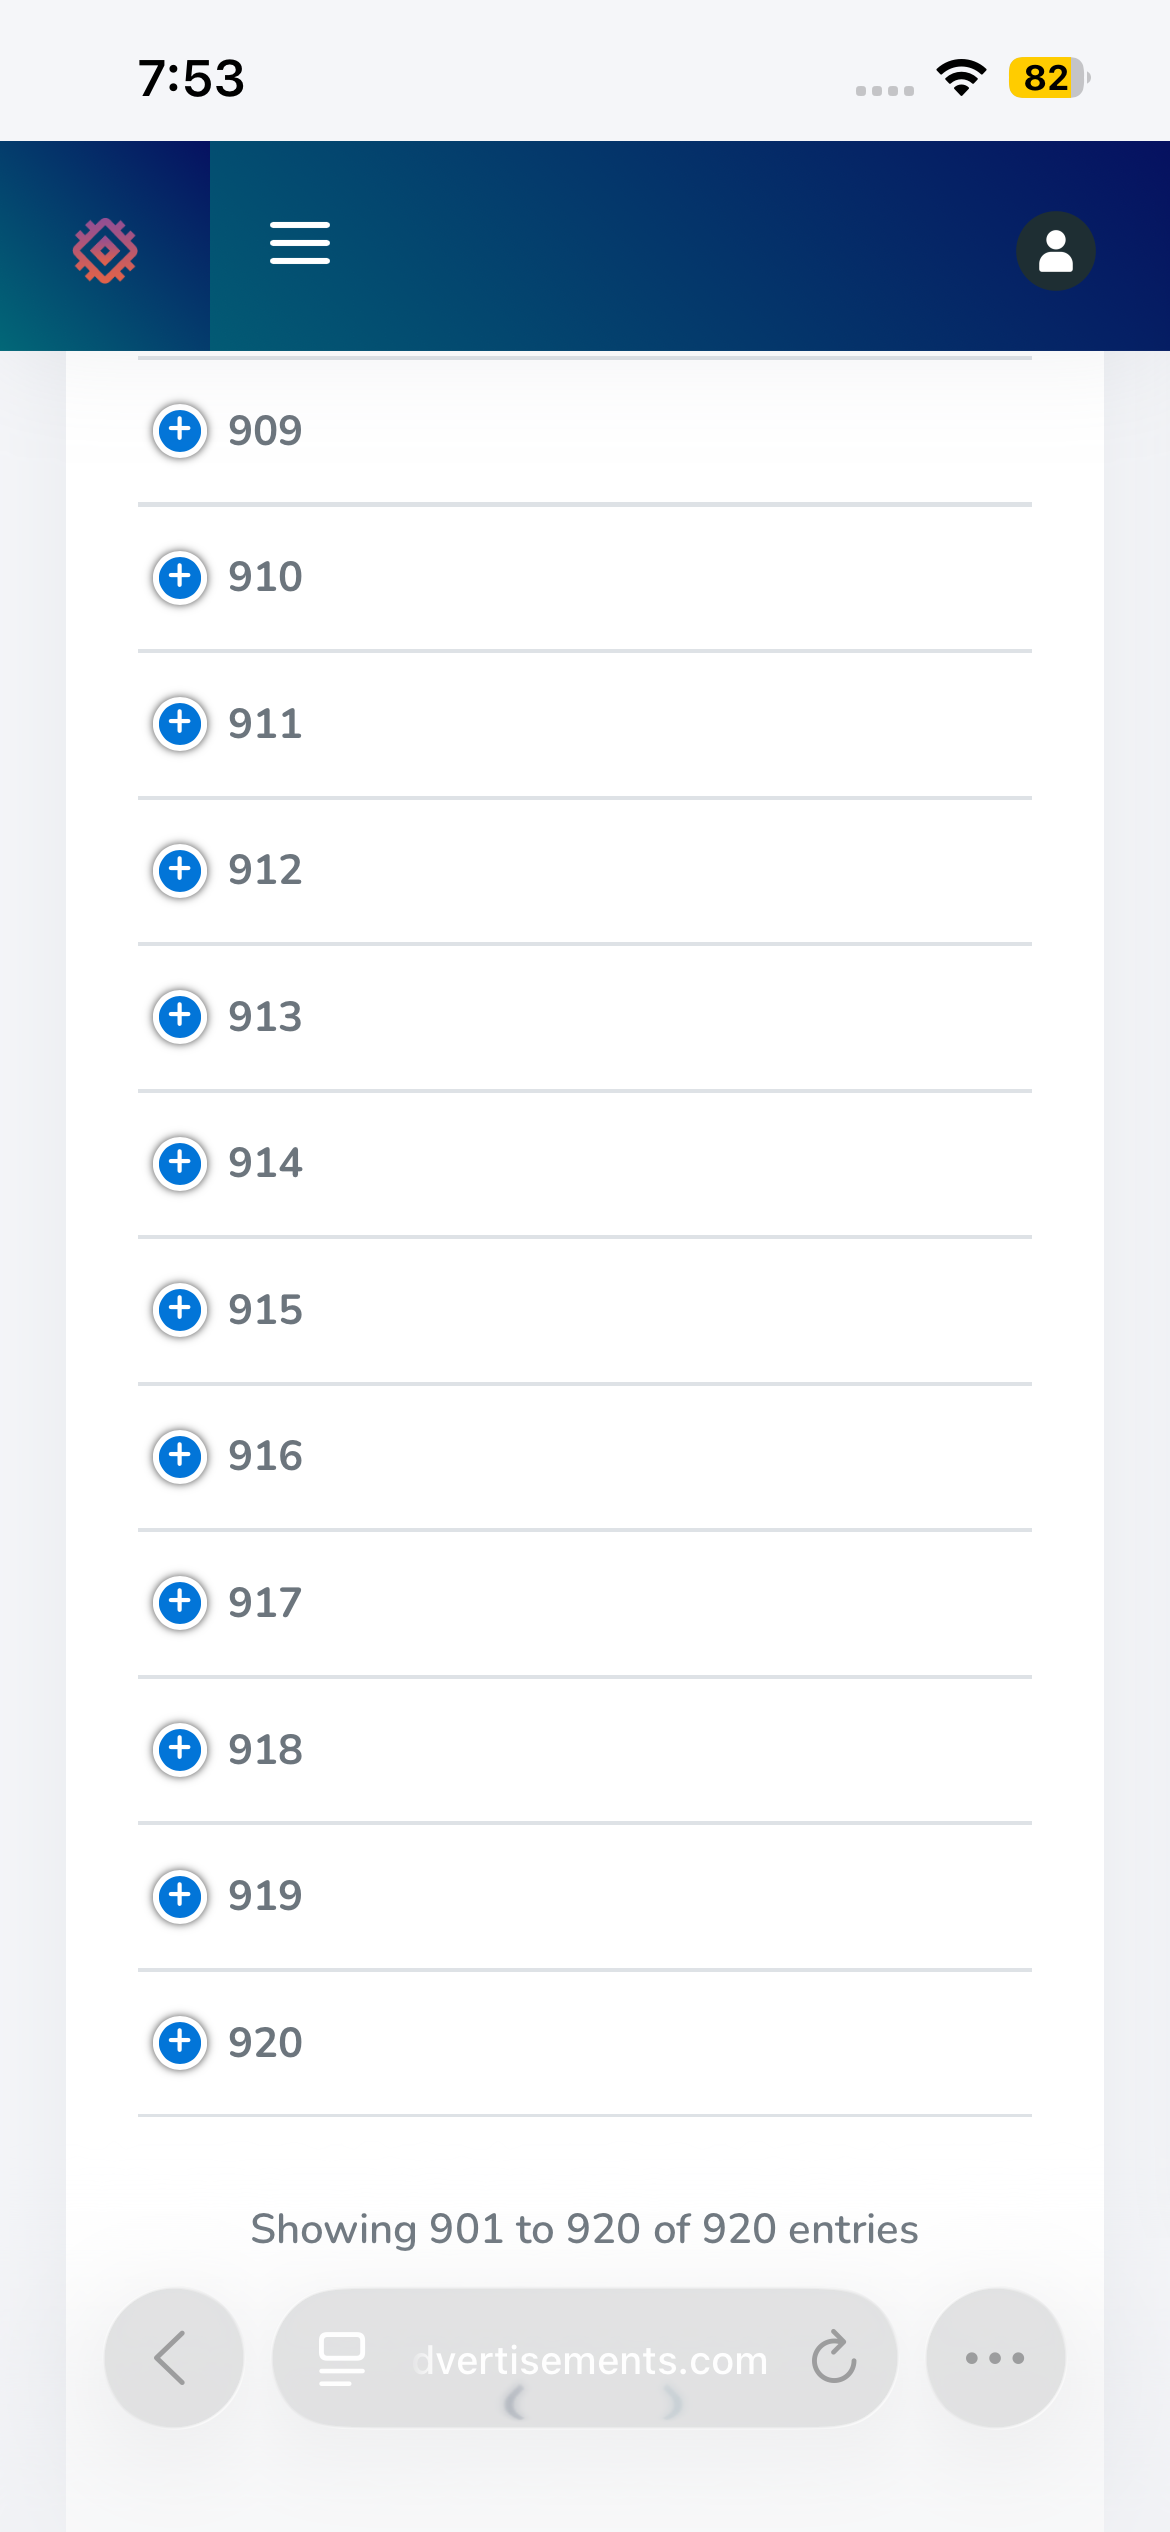This screenshot has height=2532, width=1170.
Task: Open browser three-dot more options
Action: [995, 2357]
